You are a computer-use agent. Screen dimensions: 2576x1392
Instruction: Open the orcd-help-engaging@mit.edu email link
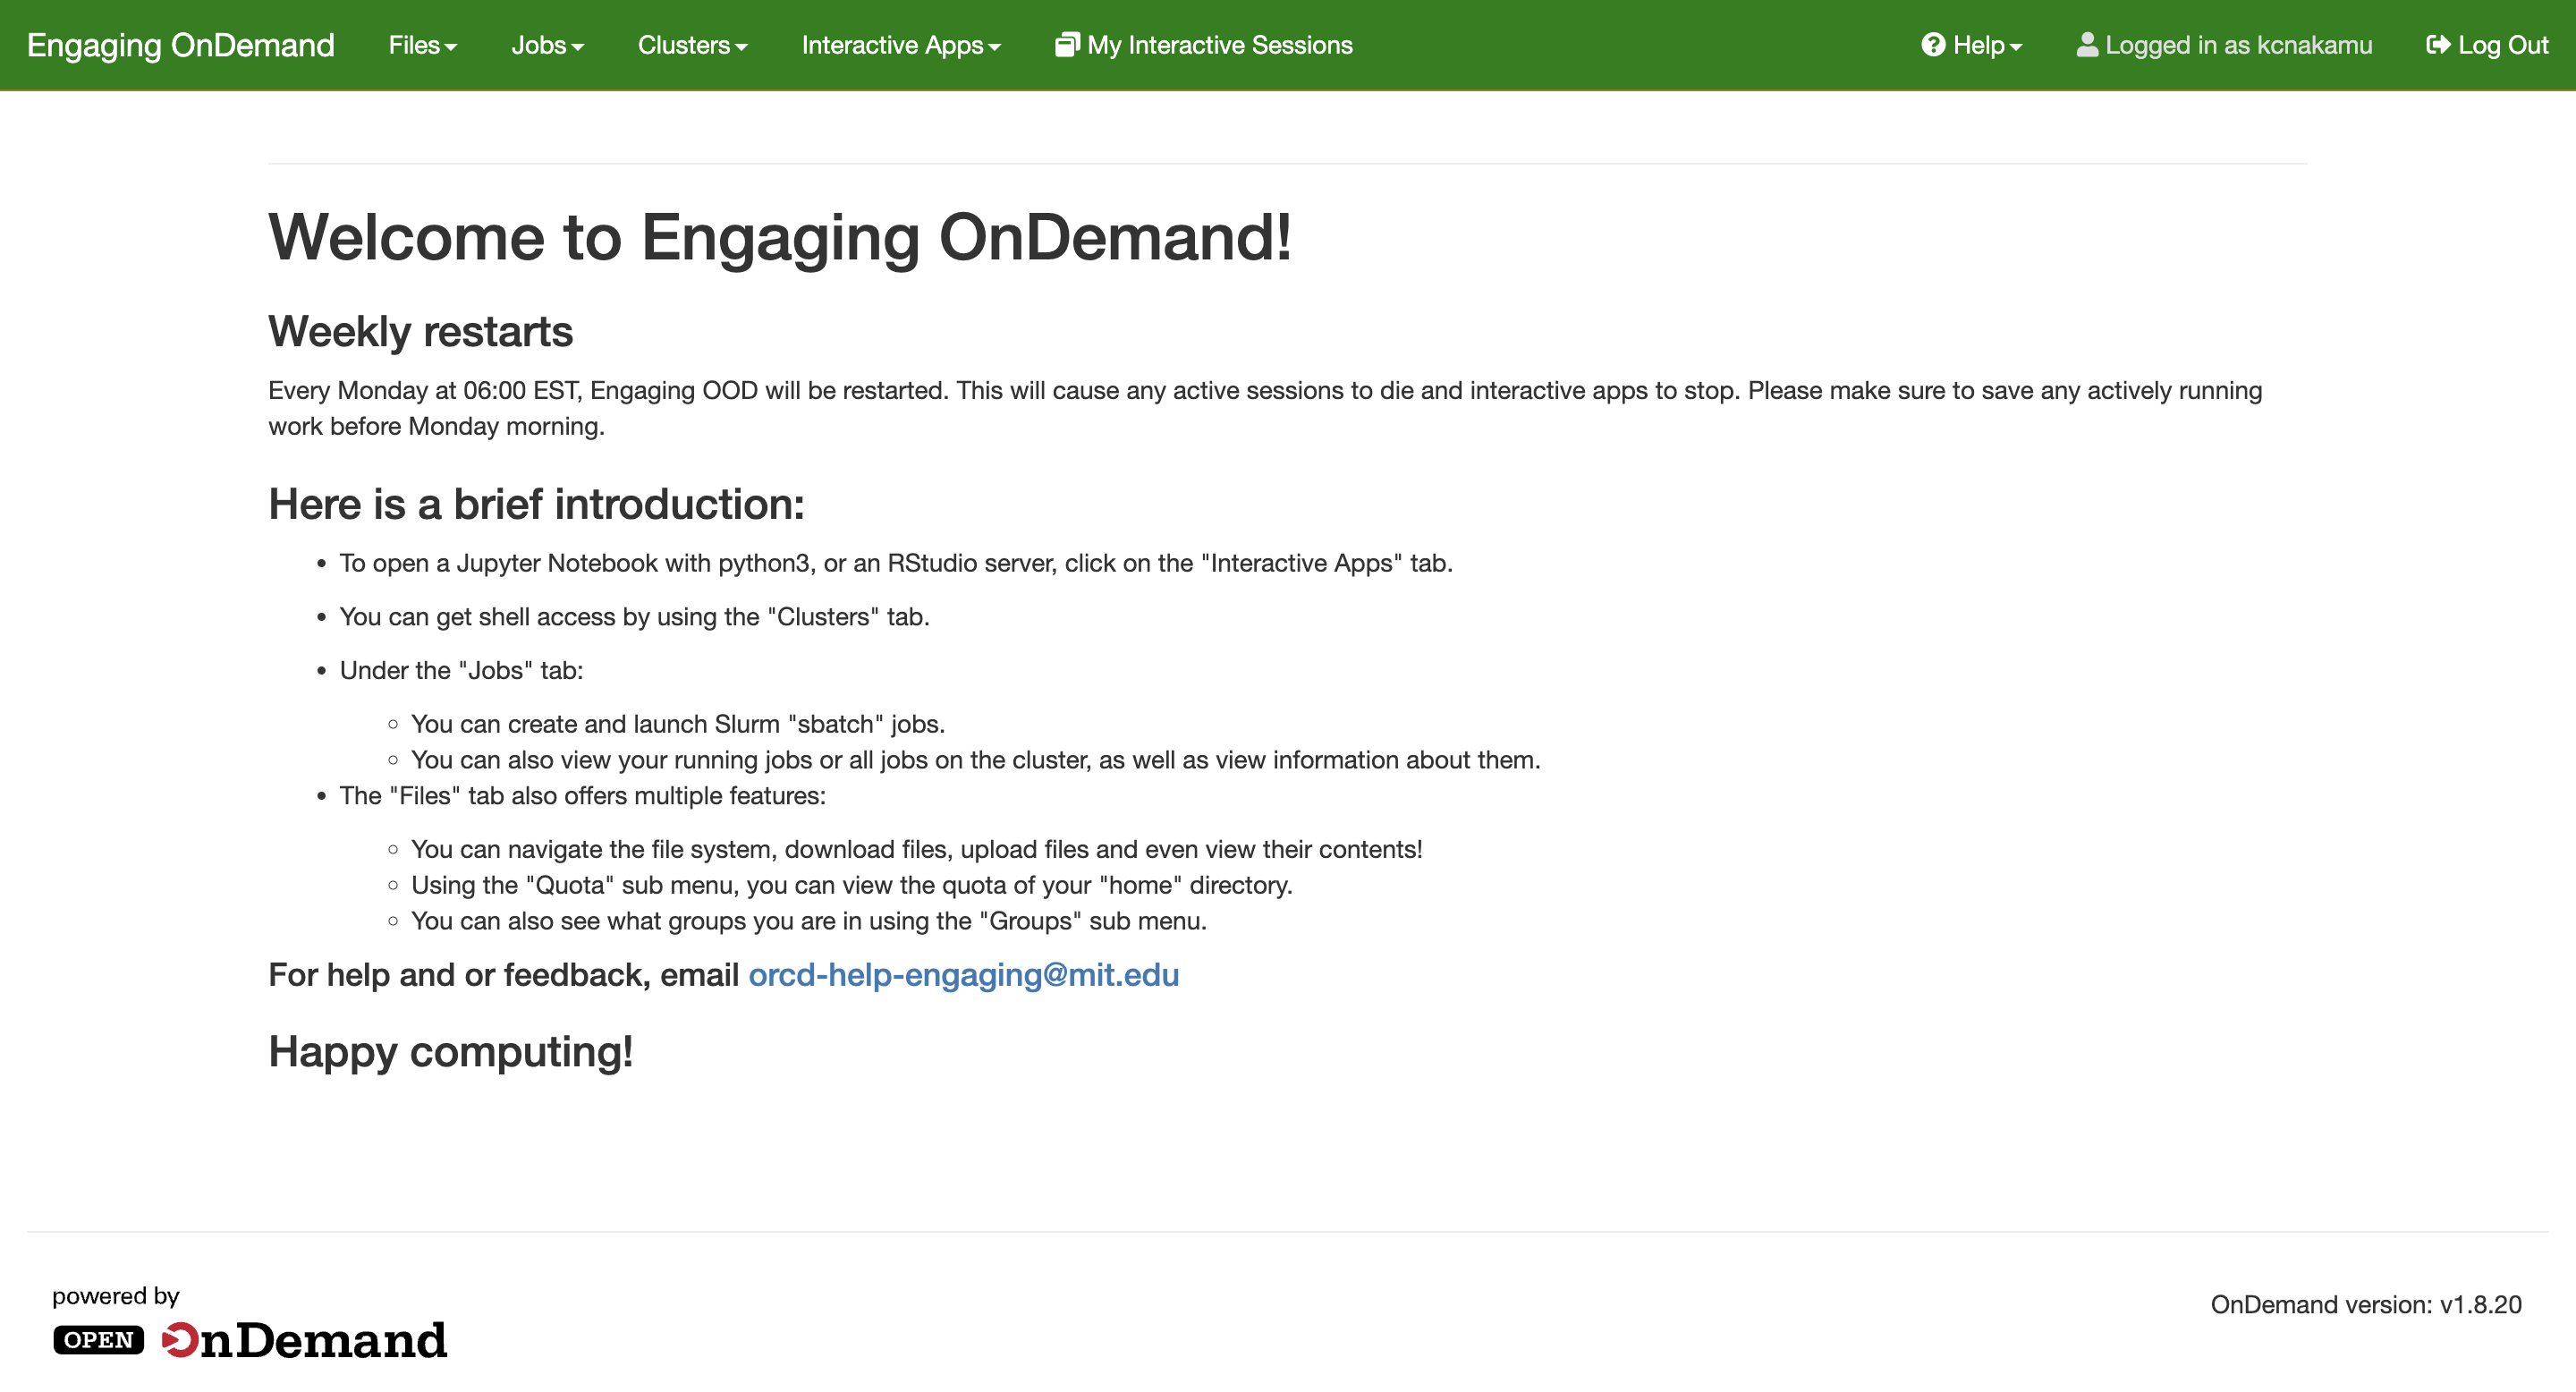click(963, 975)
